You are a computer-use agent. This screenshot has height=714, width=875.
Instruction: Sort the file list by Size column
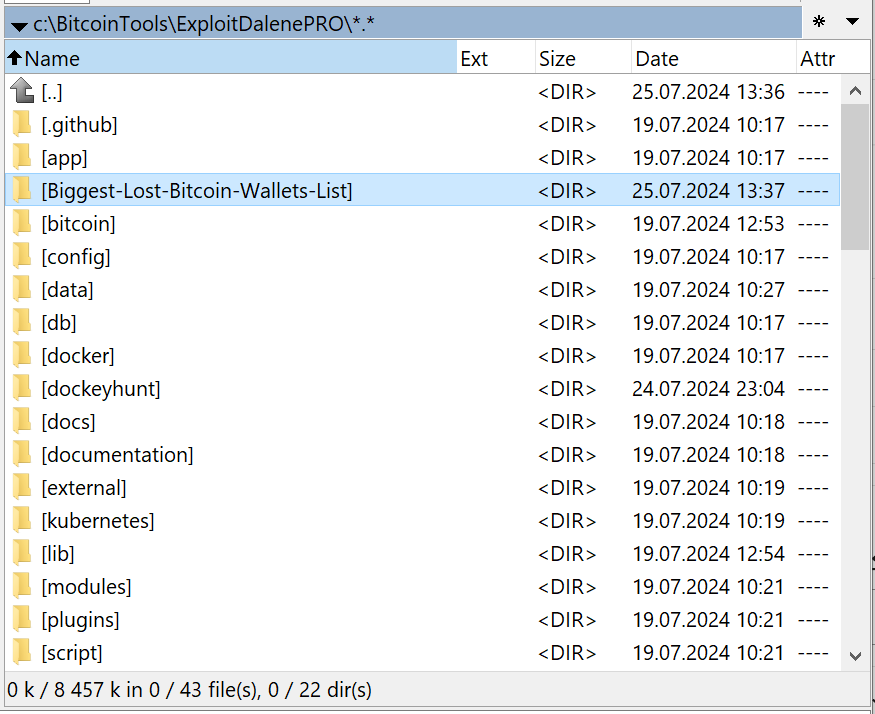click(583, 58)
